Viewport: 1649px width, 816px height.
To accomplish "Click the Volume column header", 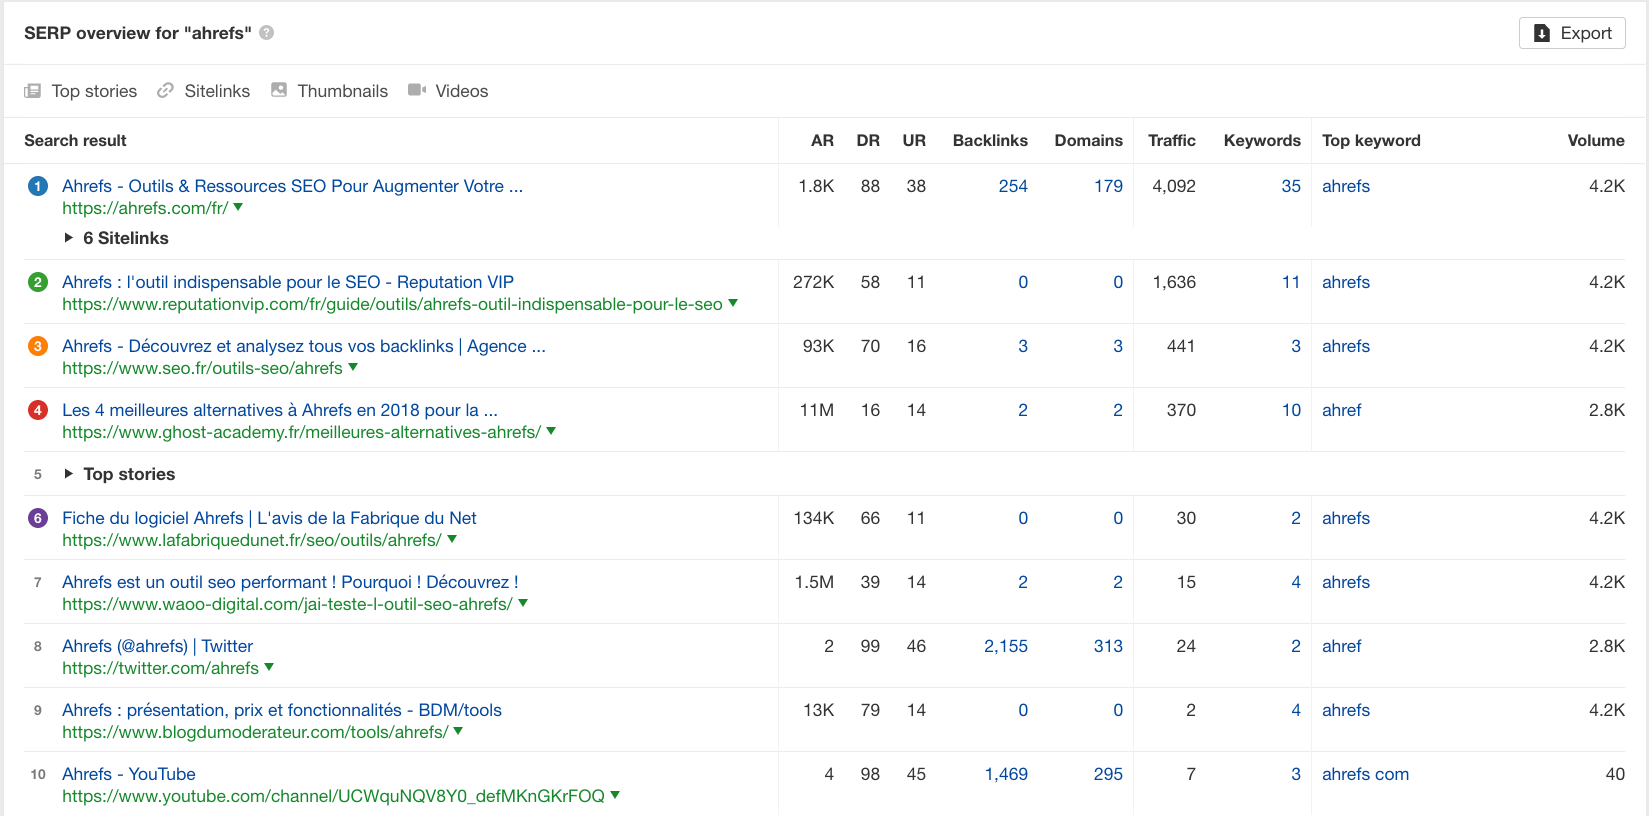I will click(x=1596, y=141).
